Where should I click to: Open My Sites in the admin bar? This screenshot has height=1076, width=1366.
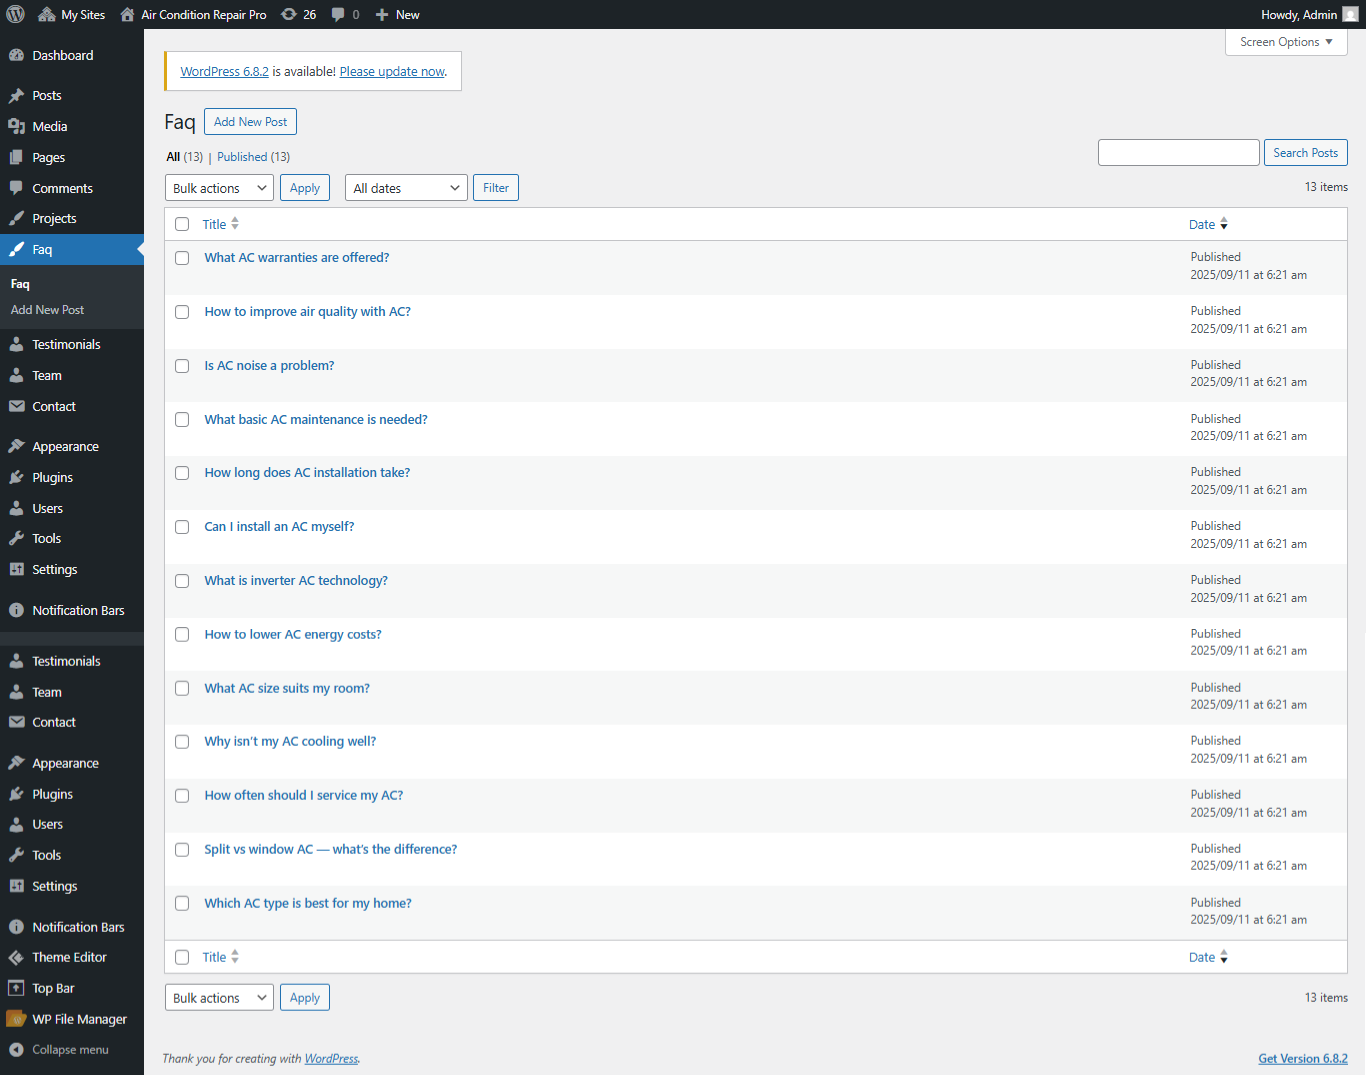click(71, 14)
